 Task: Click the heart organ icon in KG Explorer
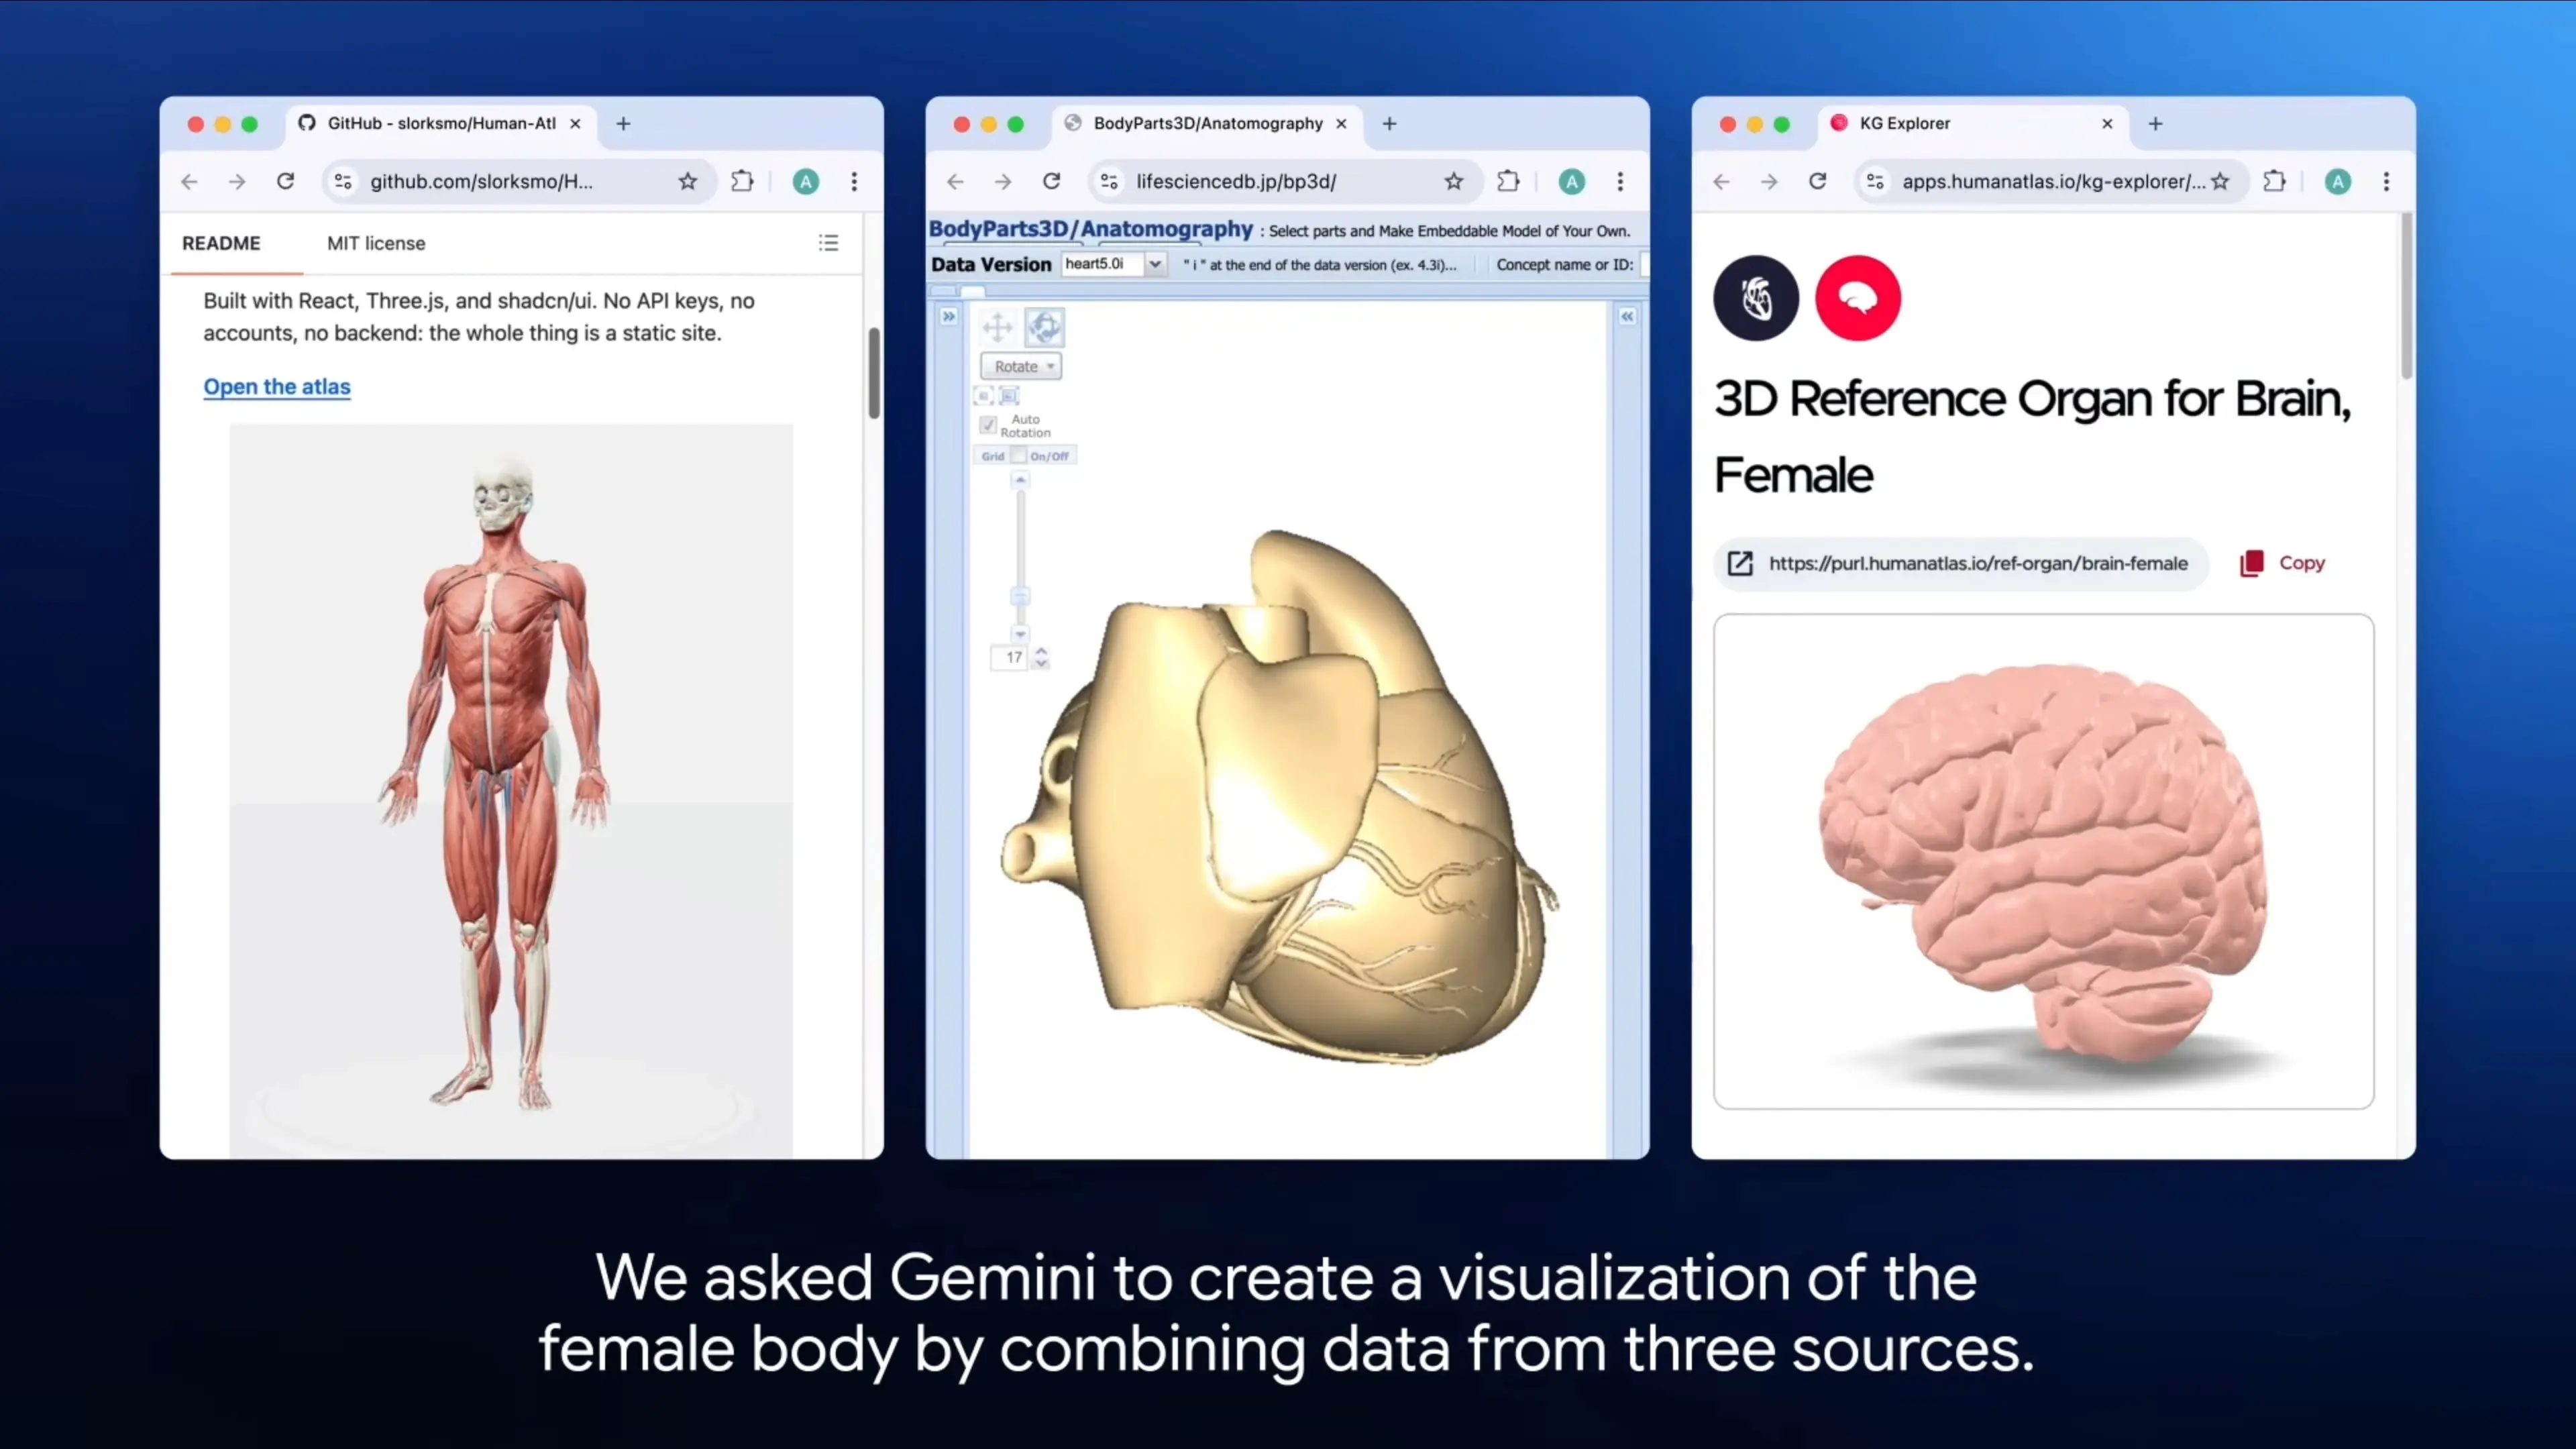pos(1756,298)
